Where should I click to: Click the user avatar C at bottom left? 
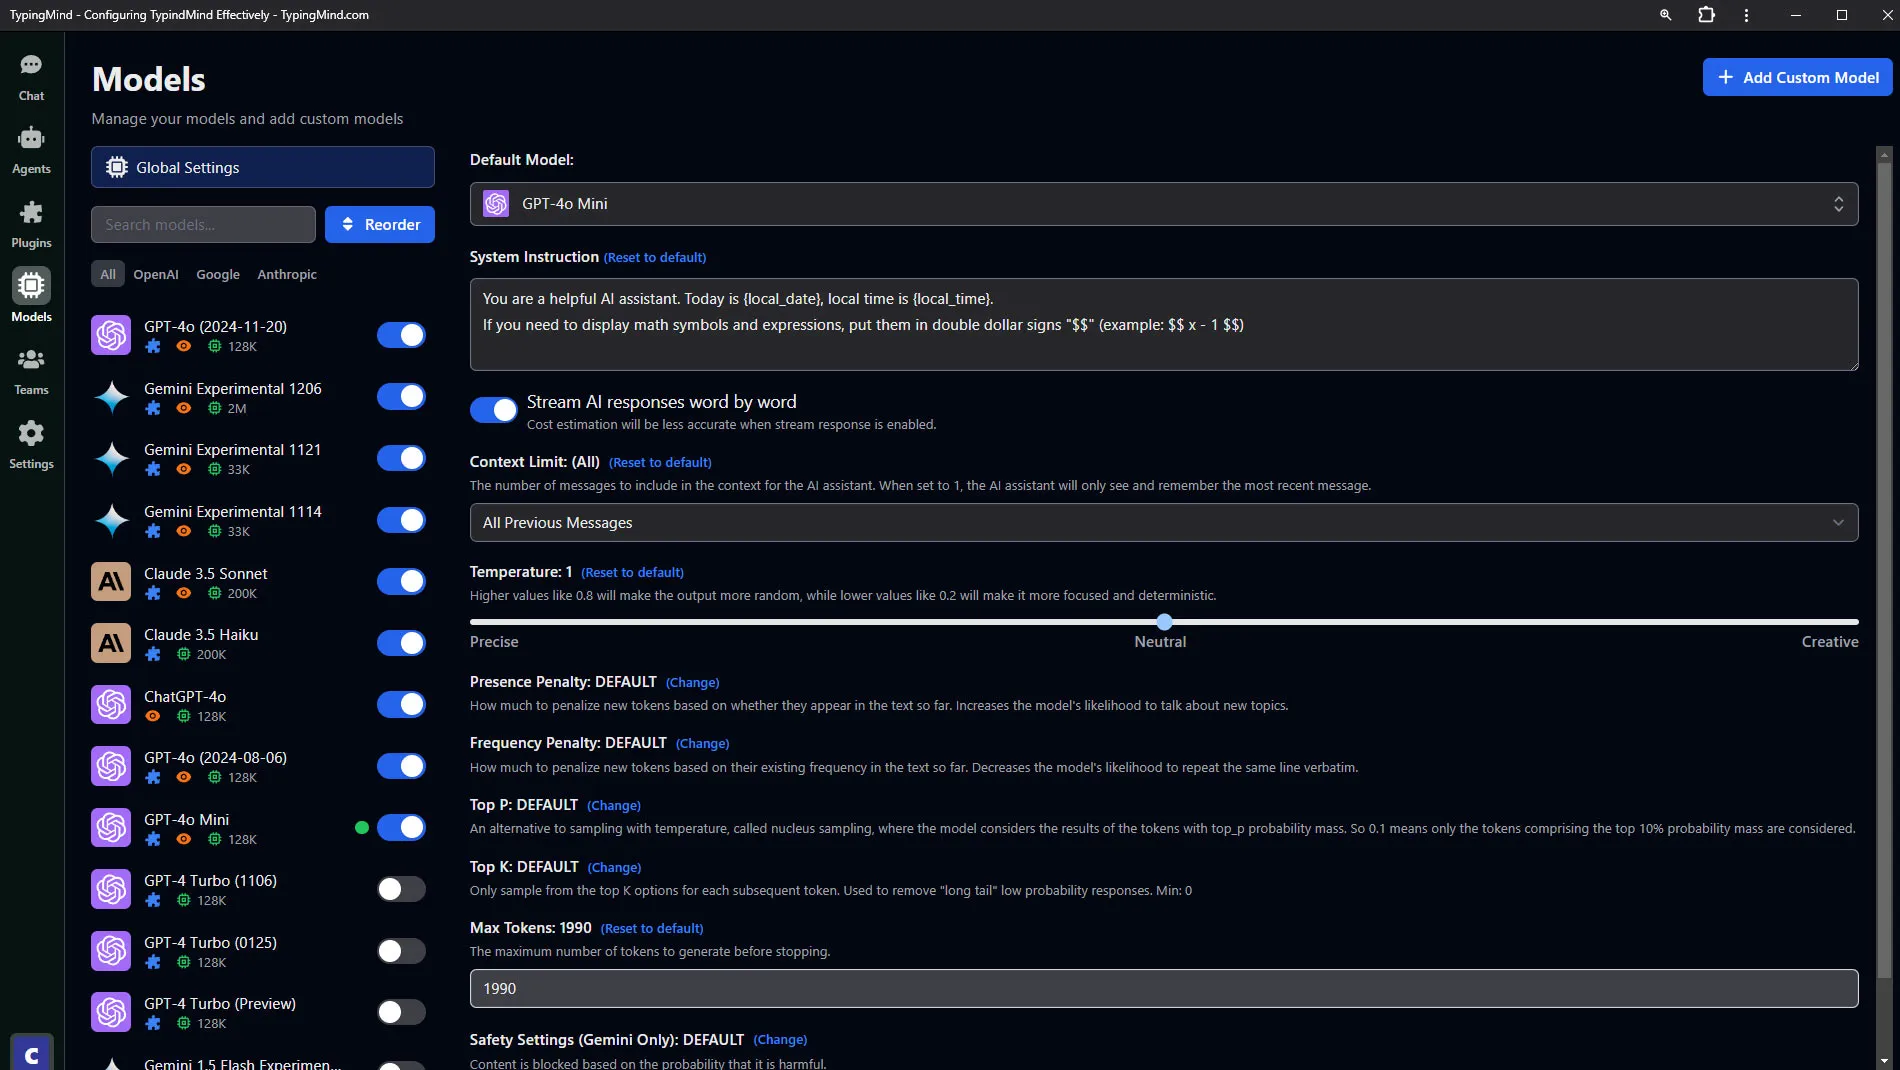pyautogui.click(x=31, y=1053)
